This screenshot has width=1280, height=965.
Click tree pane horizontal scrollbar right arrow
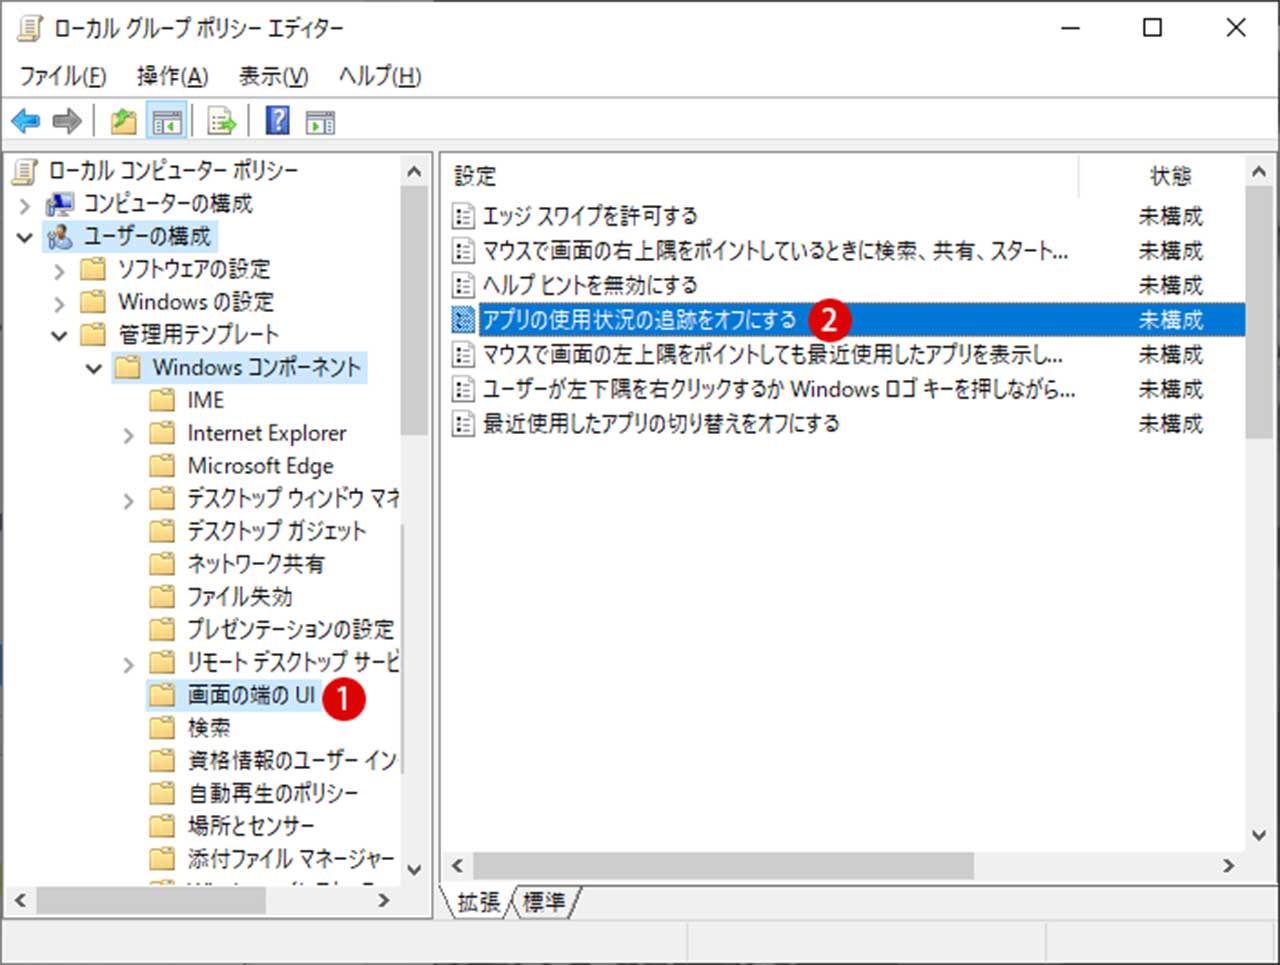[x=384, y=900]
